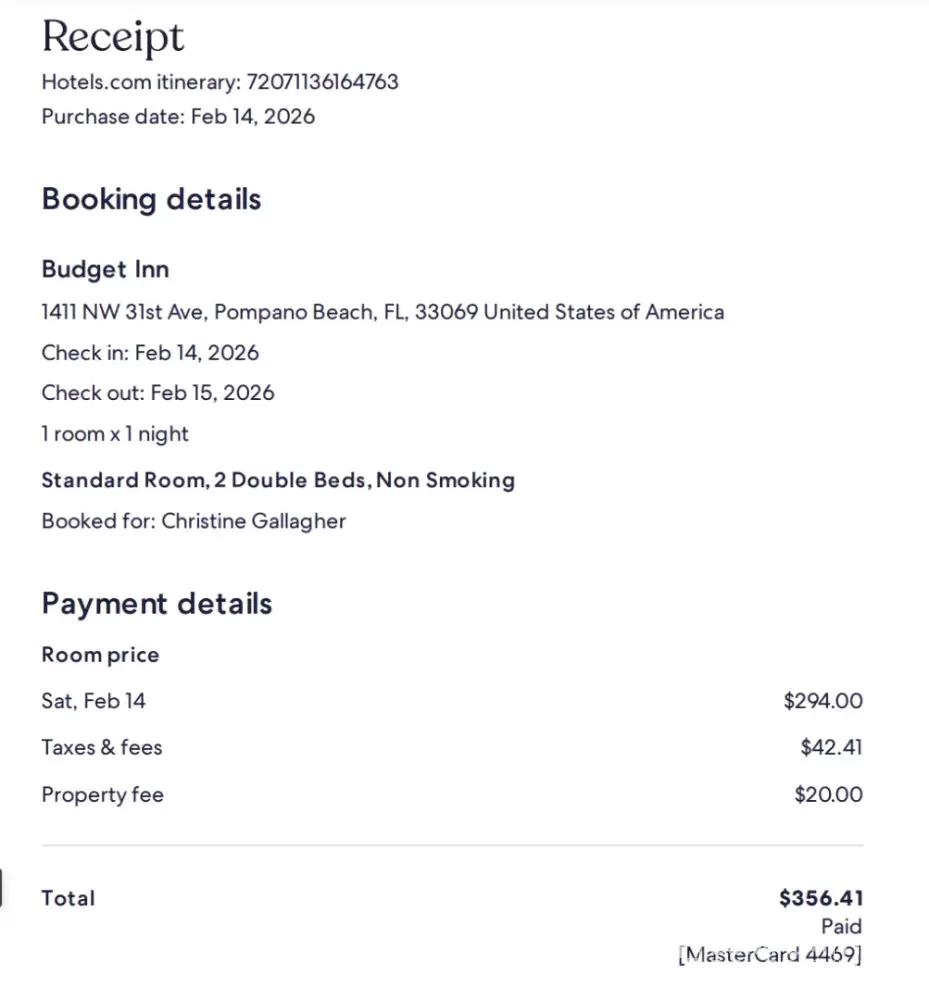Click the Check in date line

[x=150, y=353]
